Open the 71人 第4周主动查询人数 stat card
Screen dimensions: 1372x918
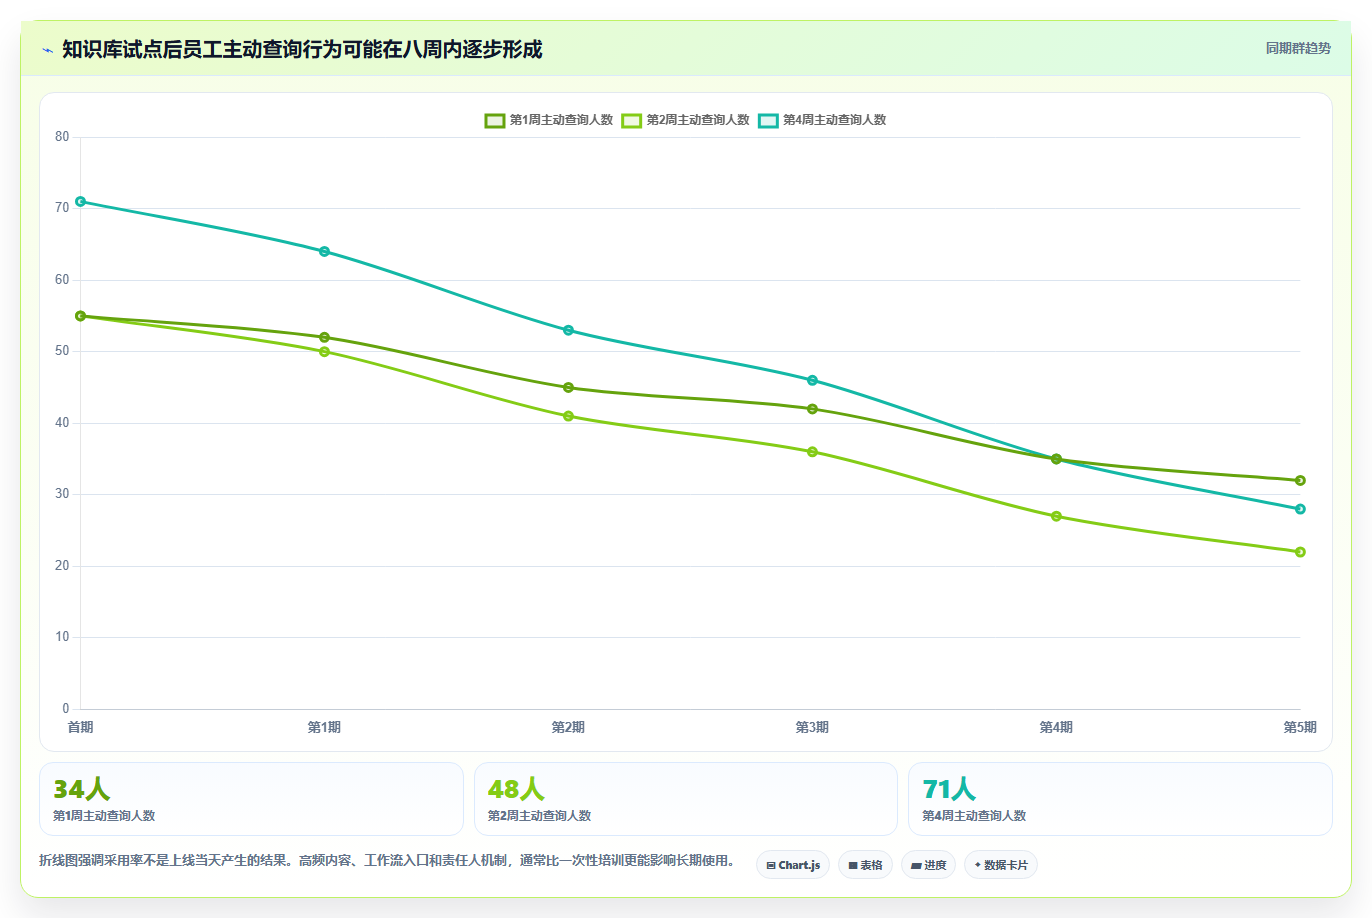(x=1120, y=799)
